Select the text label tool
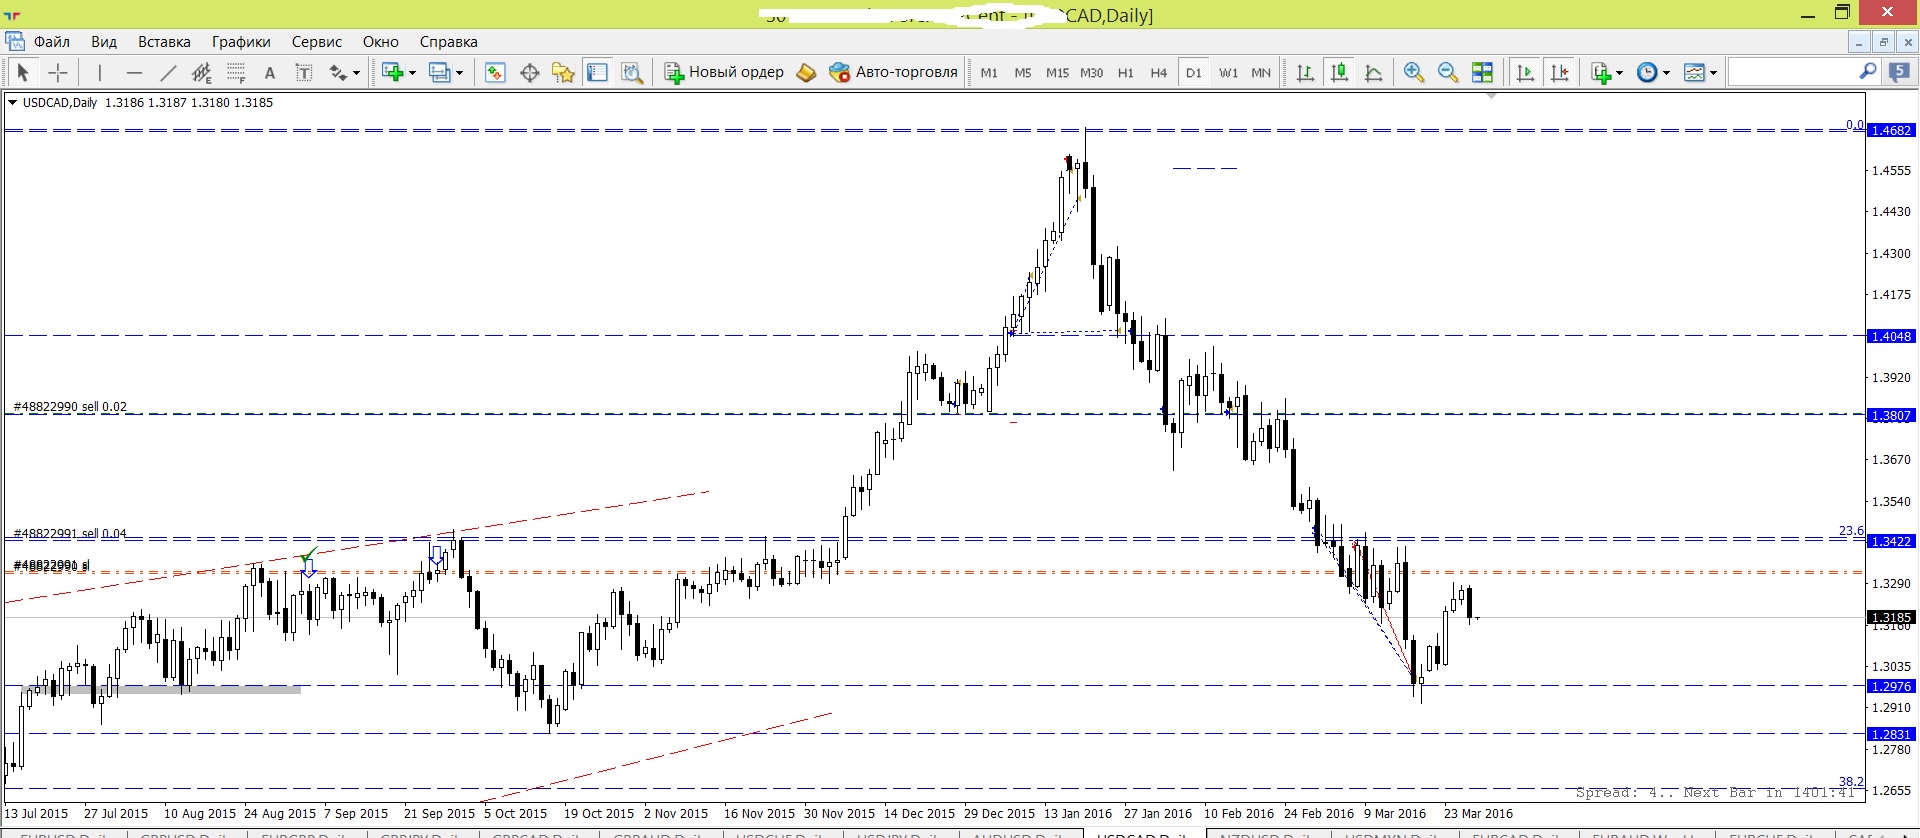1920x838 pixels. (x=304, y=72)
